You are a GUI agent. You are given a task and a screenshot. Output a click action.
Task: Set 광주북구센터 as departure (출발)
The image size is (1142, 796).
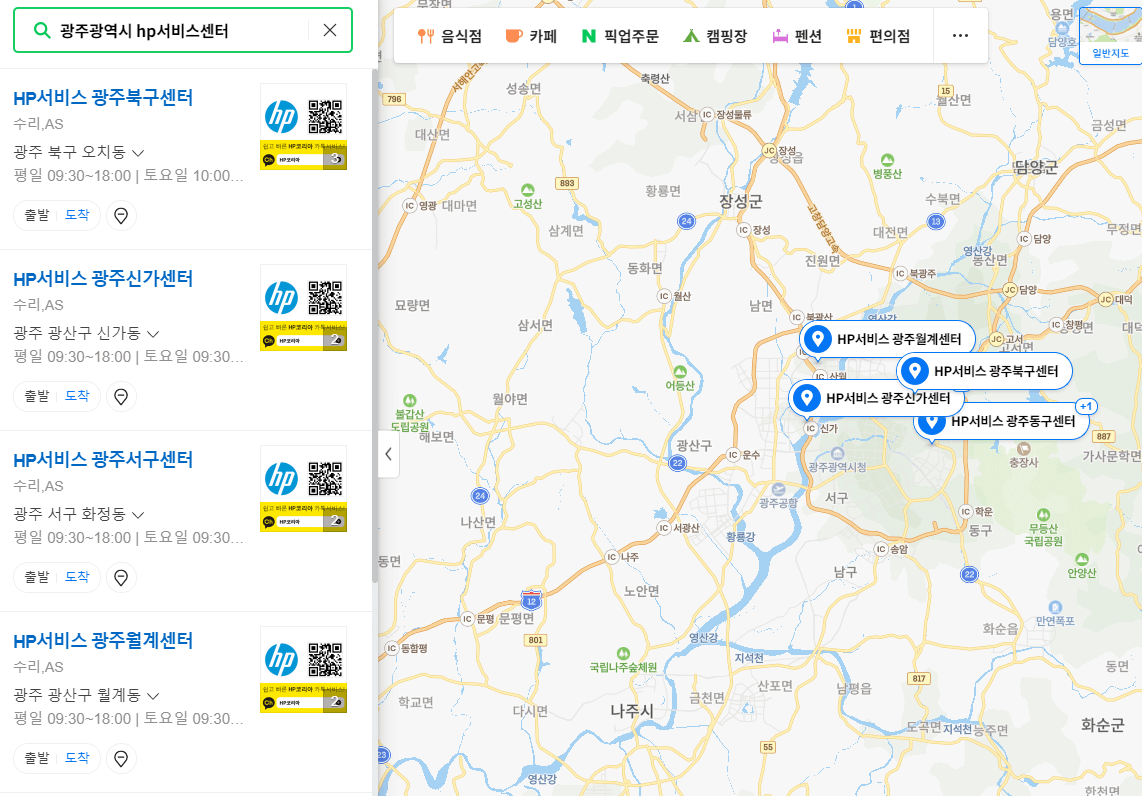coord(36,215)
